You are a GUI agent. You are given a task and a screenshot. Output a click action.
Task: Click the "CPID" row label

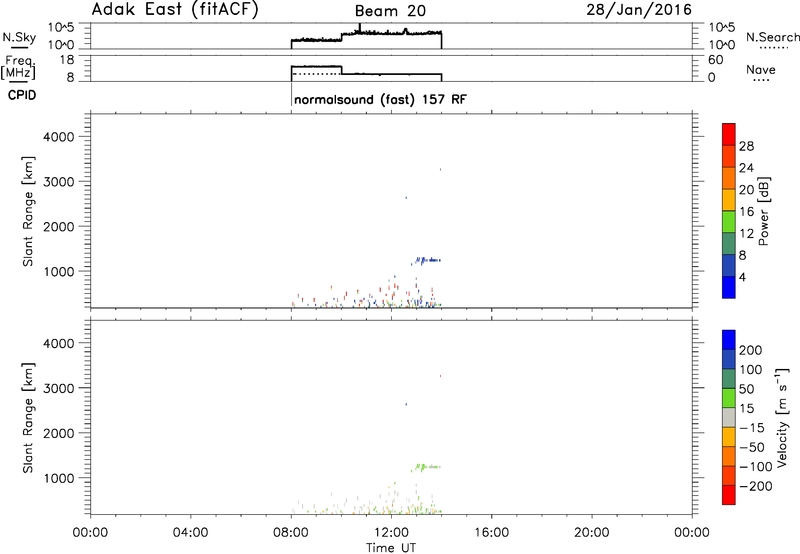[x=22, y=95]
